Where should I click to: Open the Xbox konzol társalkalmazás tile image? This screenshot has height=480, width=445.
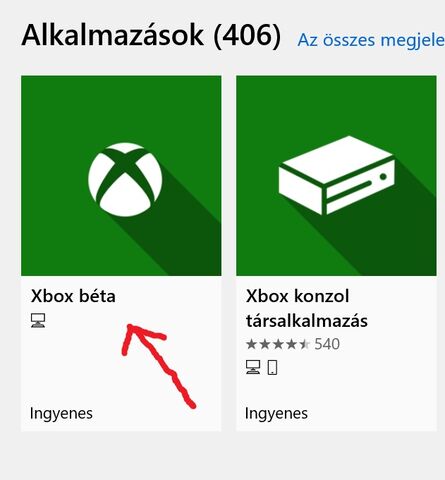click(336, 176)
